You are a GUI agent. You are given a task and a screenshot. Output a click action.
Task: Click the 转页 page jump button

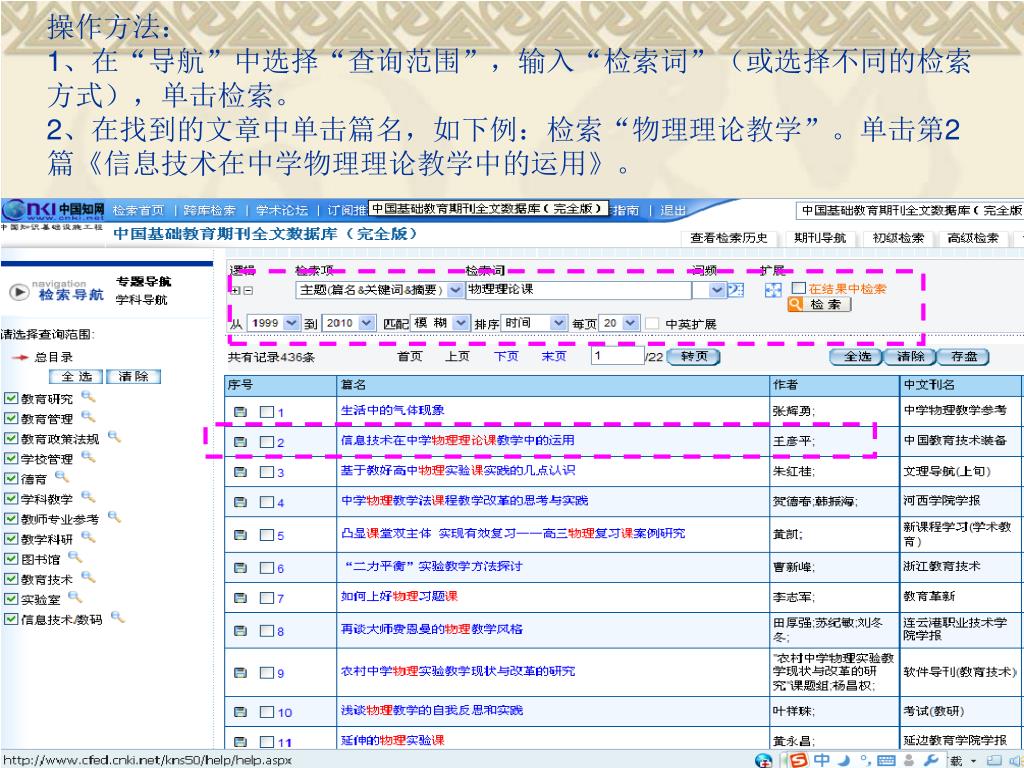(694, 357)
